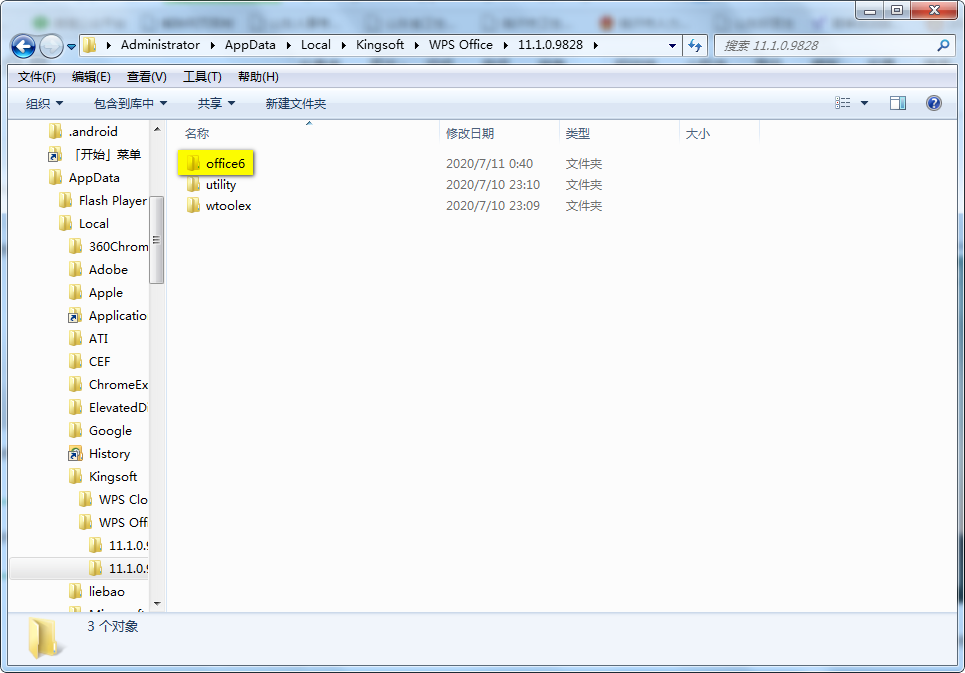Click the 共享 toolbar button
The width and height of the screenshot is (965, 673).
[216, 103]
